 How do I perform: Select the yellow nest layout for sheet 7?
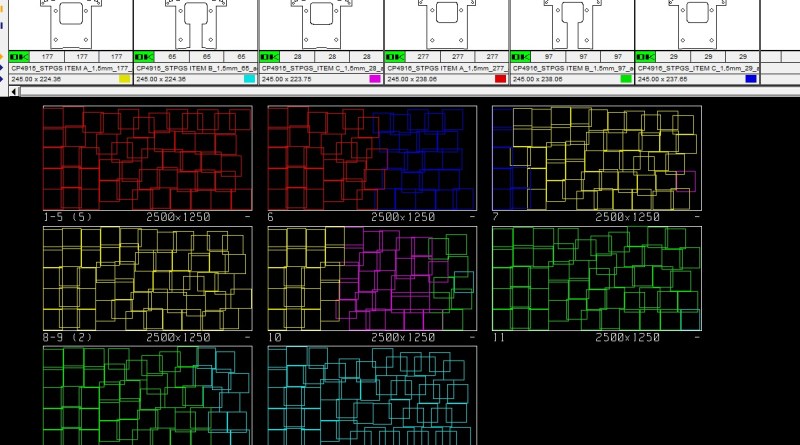(x=597, y=158)
